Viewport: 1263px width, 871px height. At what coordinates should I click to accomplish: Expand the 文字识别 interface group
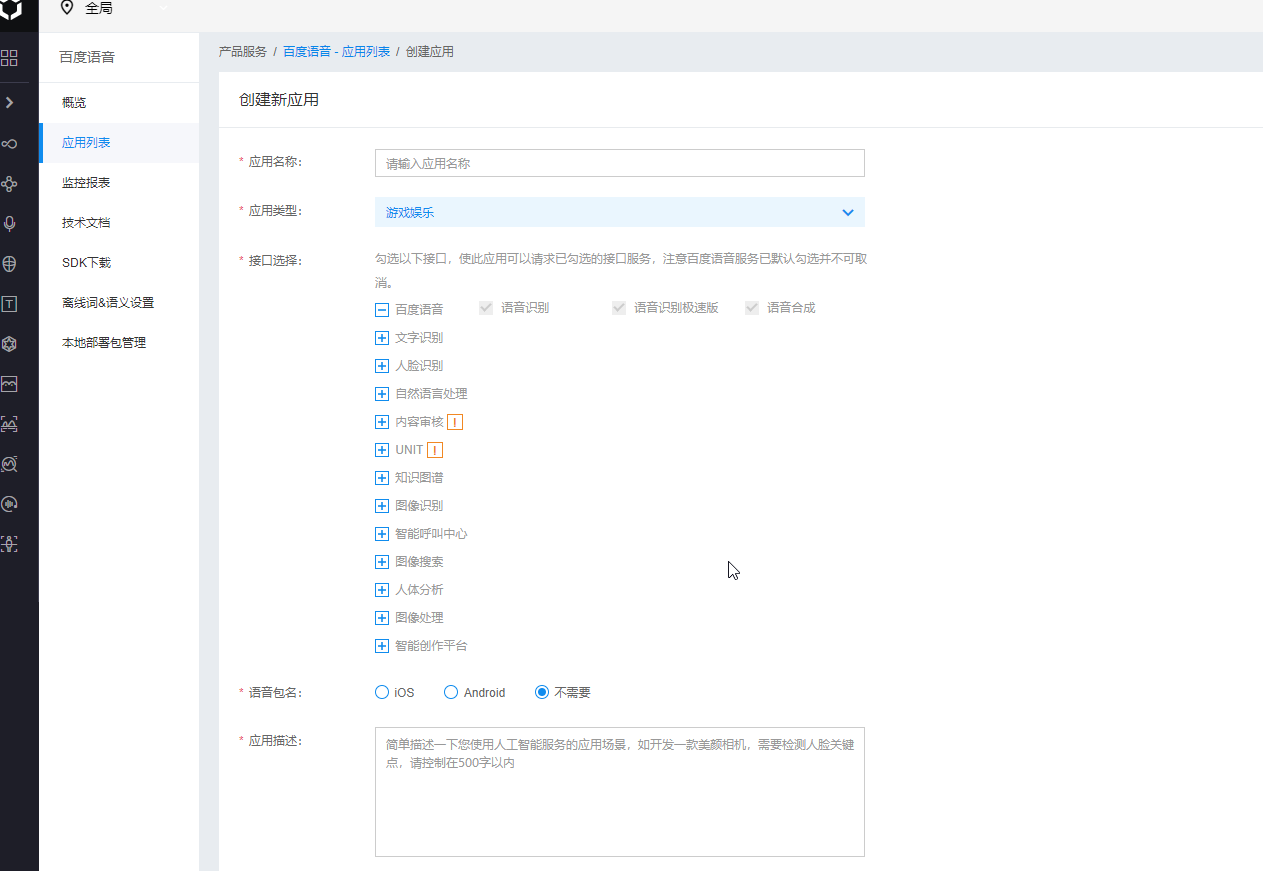[x=382, y=338]
